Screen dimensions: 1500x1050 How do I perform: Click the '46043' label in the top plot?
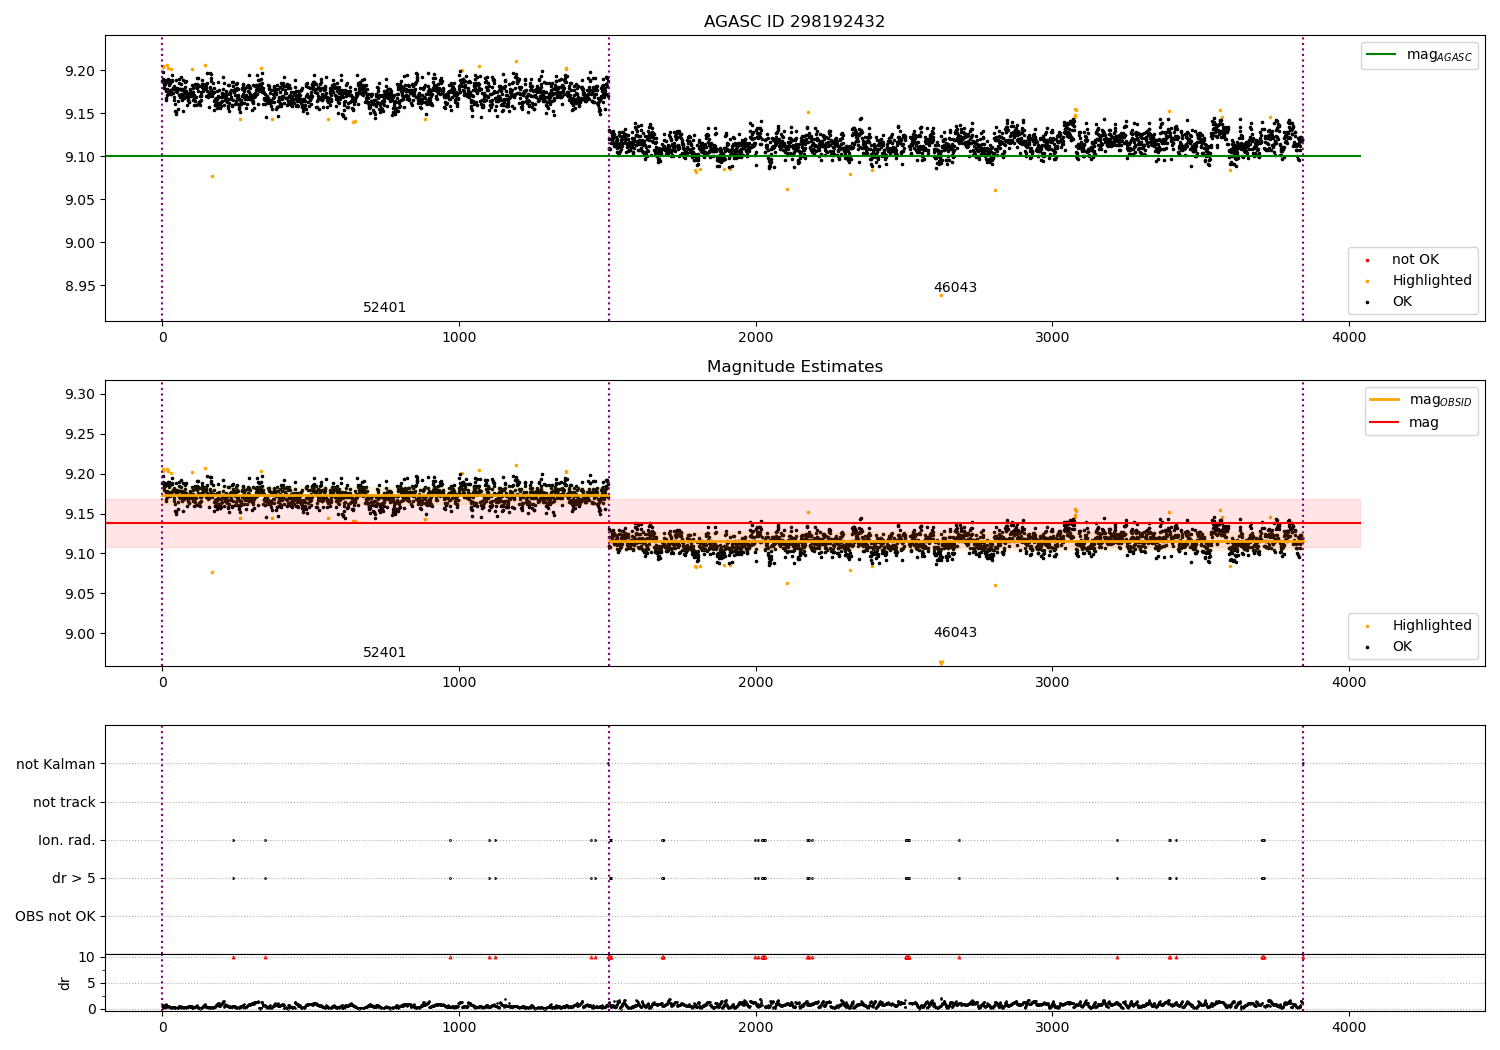[x=955, y=288]
